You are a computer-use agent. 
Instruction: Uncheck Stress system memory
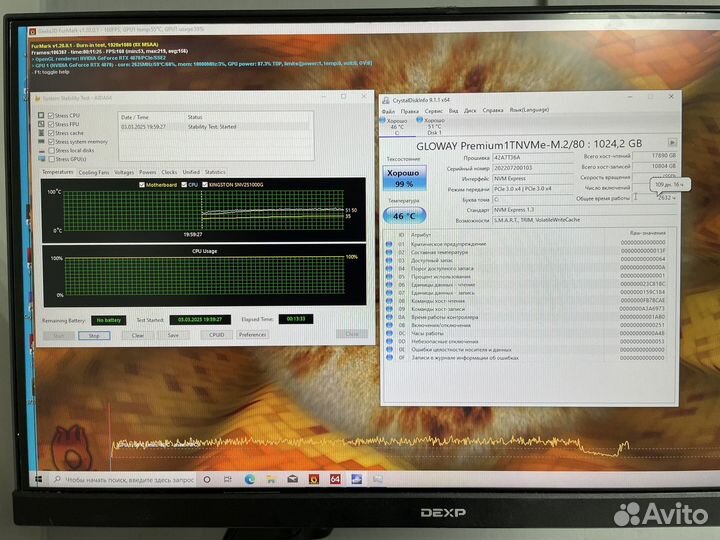tap(51, 141)
